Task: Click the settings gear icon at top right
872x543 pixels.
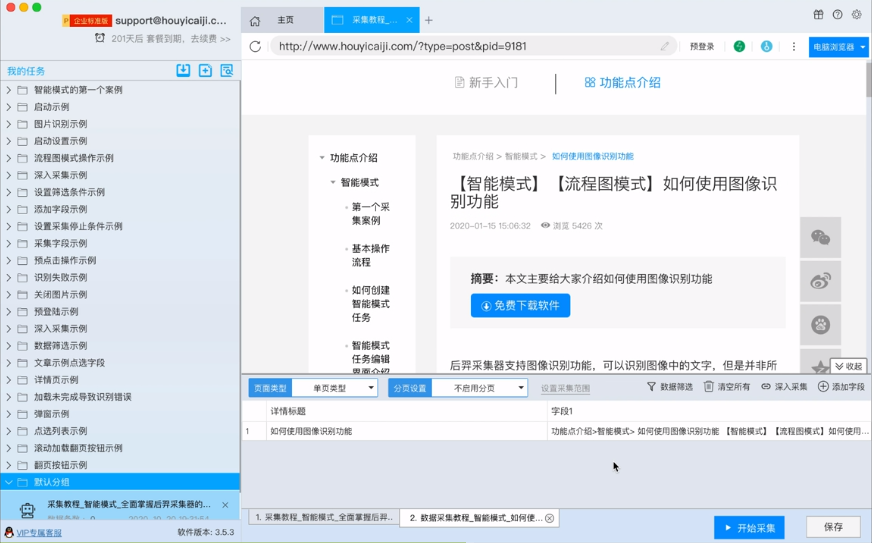Action: 856,15
